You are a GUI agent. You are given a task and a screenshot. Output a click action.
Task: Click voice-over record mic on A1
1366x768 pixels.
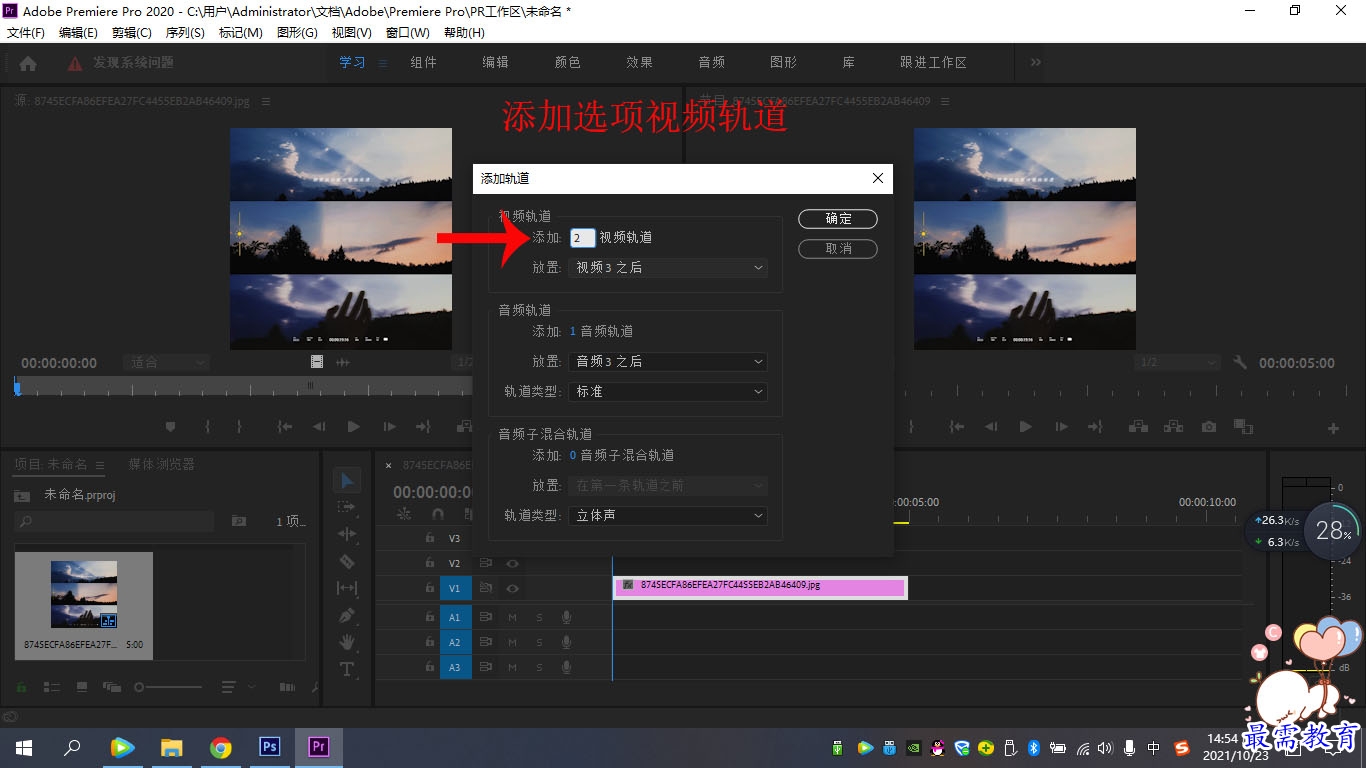point(566,617)
